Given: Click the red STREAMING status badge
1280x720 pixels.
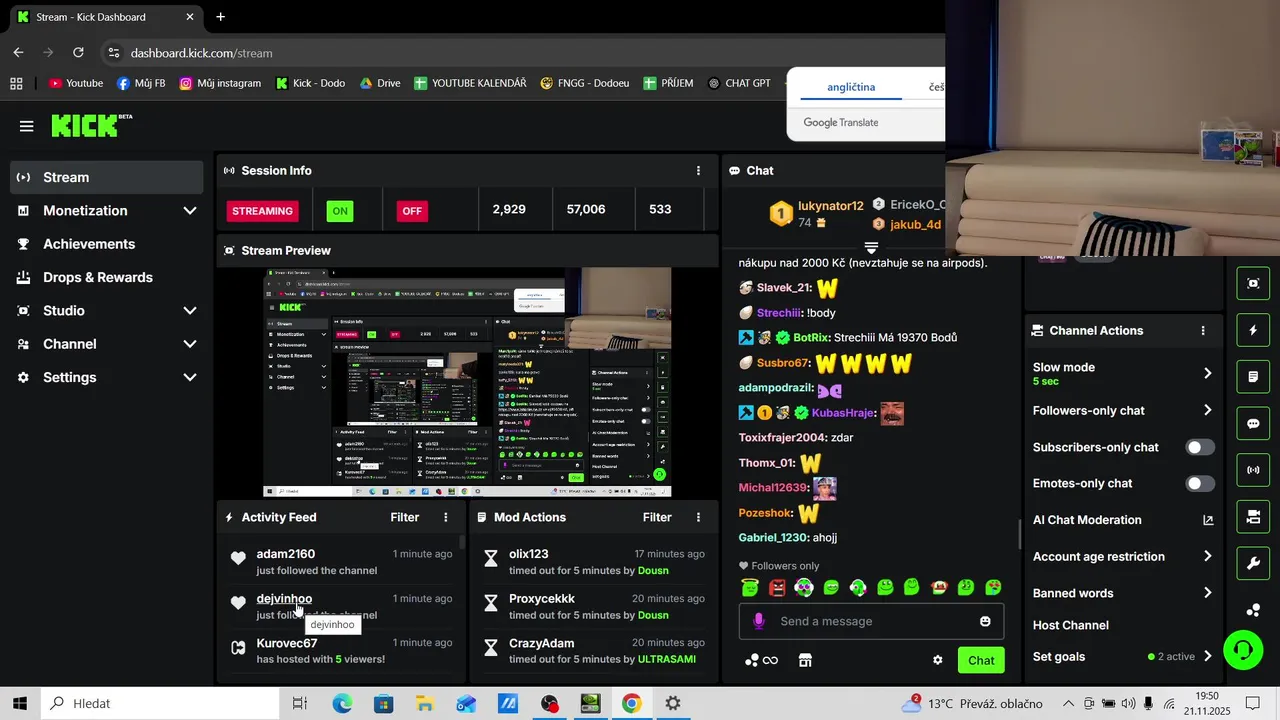Looking at the screenshot, I should (263, 211).
